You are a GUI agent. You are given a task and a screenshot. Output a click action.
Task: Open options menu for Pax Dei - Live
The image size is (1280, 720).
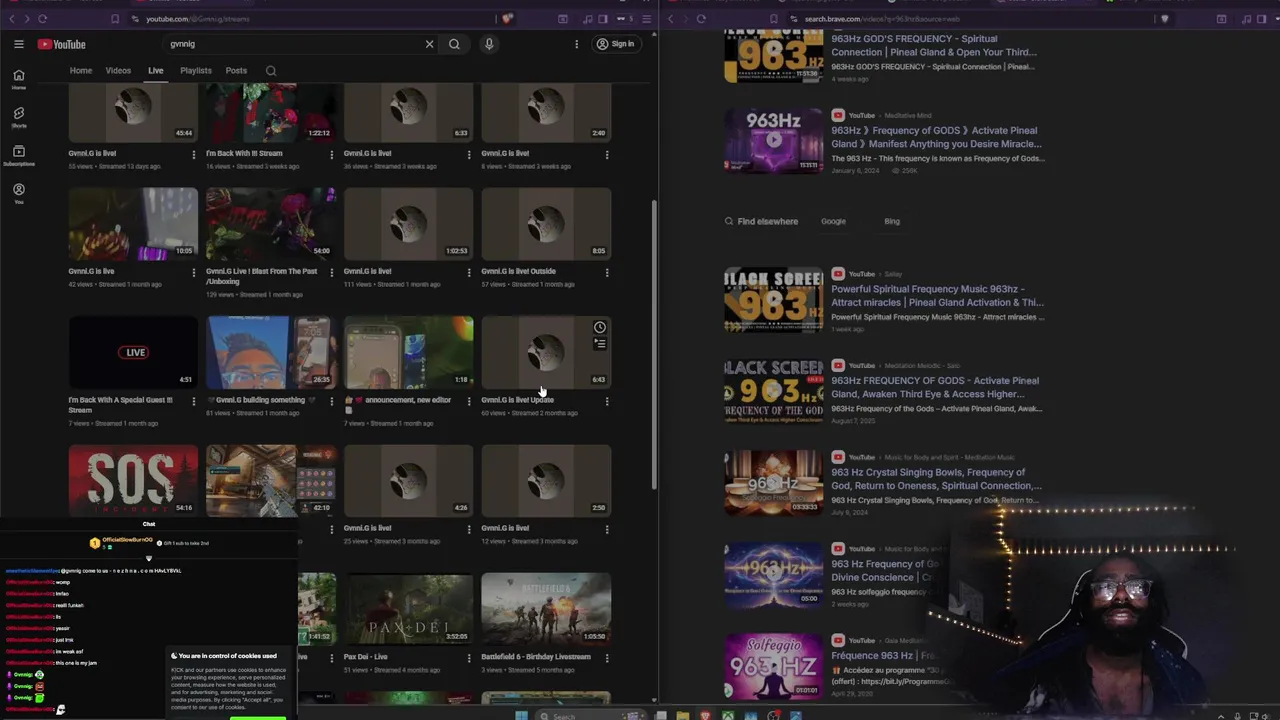coord(468,658)
